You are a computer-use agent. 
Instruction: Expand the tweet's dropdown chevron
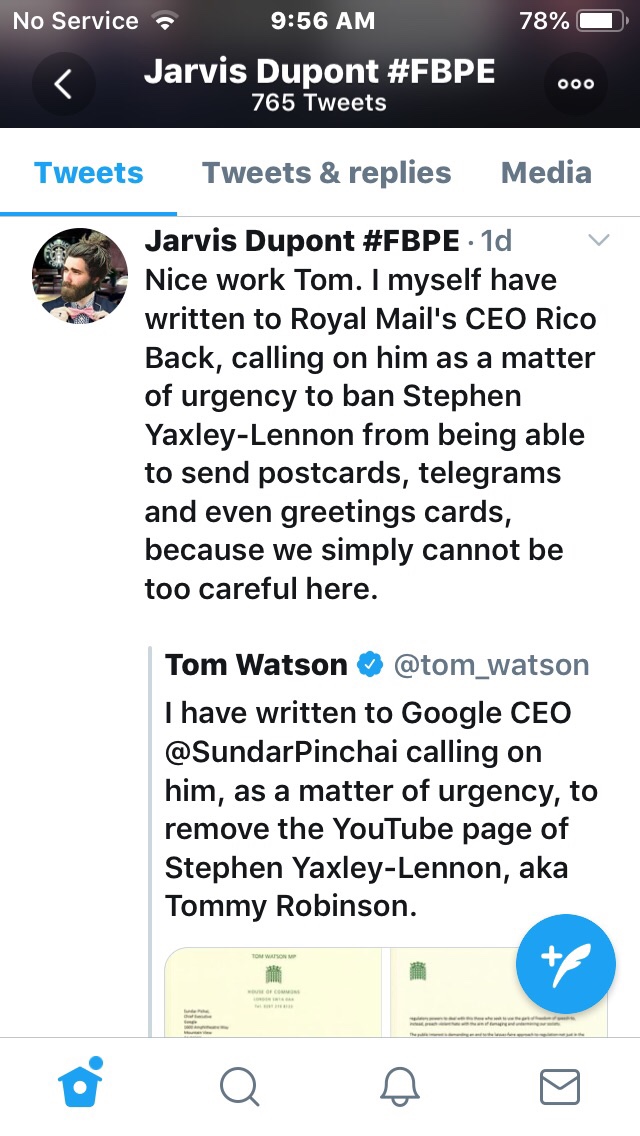tap(599, 240)
